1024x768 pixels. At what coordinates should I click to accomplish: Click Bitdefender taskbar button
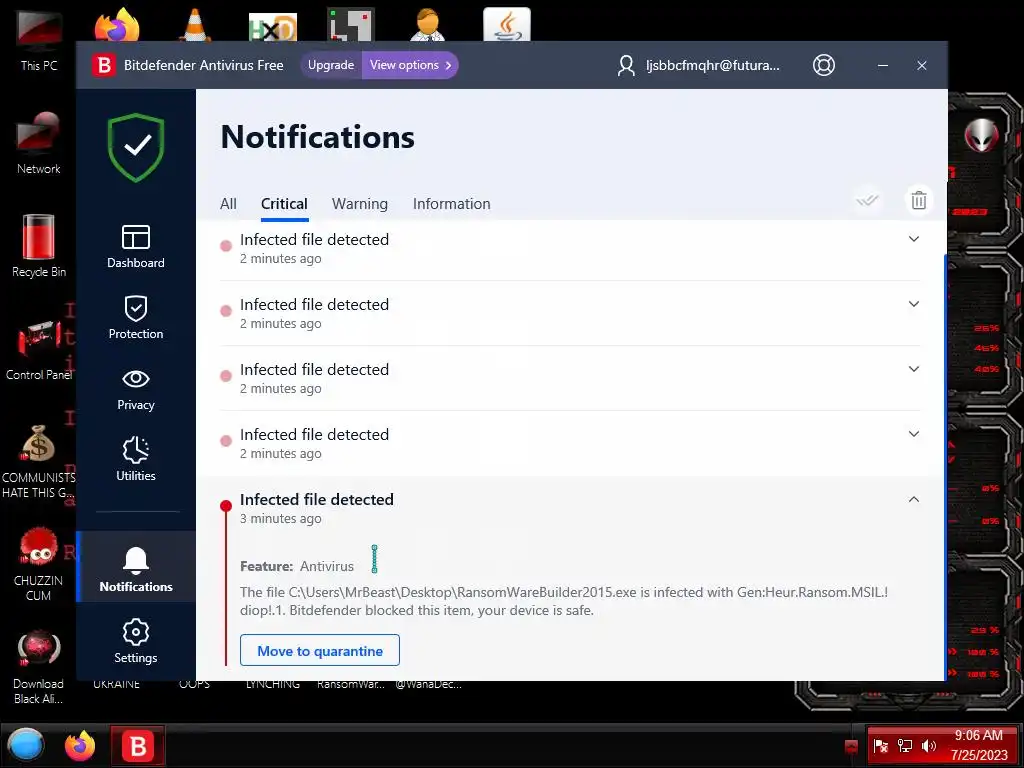coord(137,745)
